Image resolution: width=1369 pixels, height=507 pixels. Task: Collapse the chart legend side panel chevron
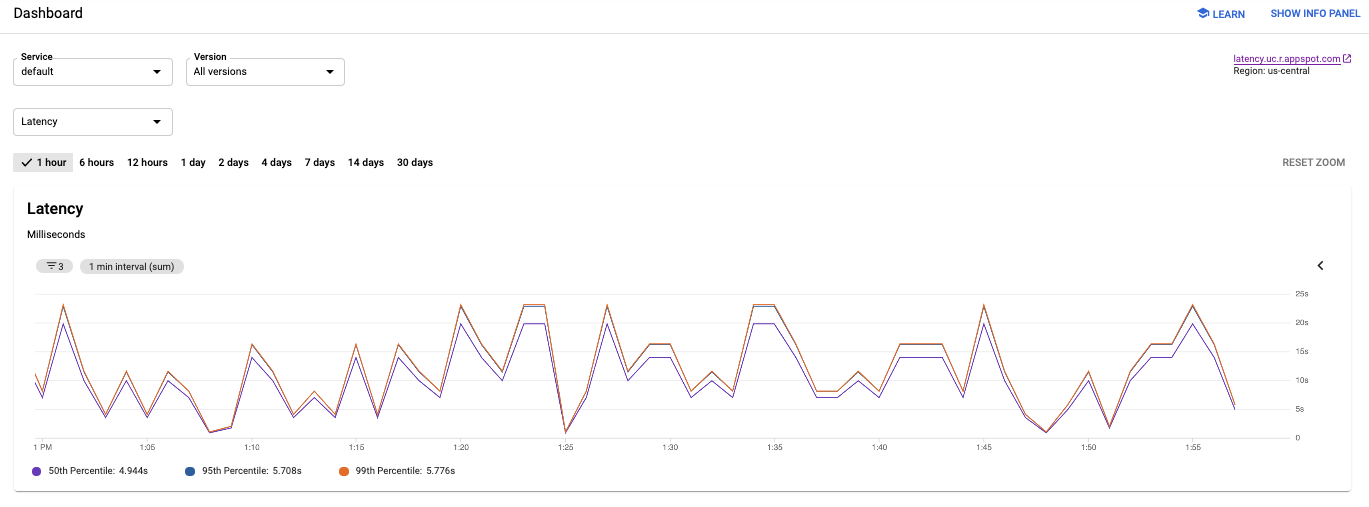coord(1320,266)
